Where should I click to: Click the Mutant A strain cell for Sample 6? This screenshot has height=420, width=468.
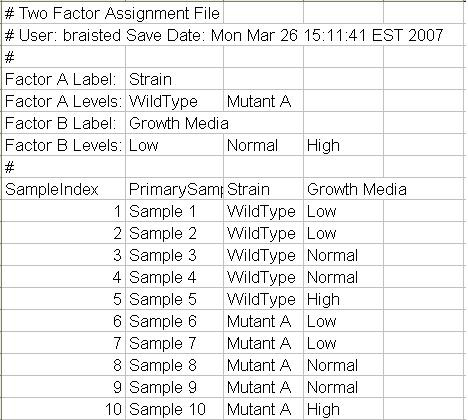click(263, 321)
